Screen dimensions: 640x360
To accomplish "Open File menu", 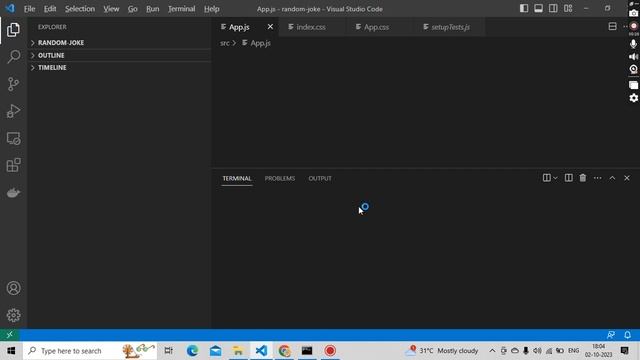I will pos(29,9).
